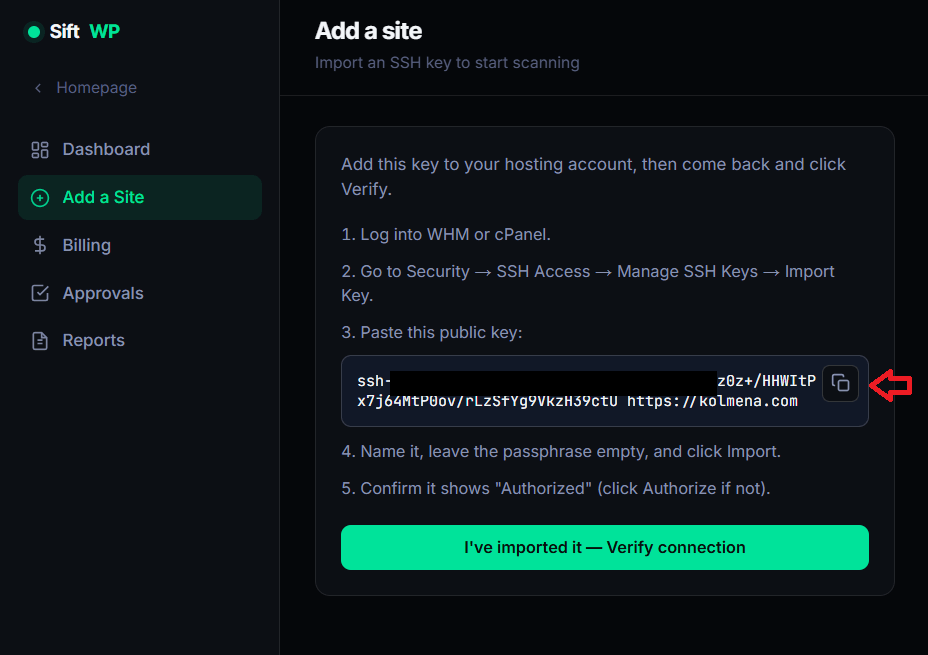Screen dimensions: 928x655
Task: Click the Reports document icon
Action: coord(40,341)
